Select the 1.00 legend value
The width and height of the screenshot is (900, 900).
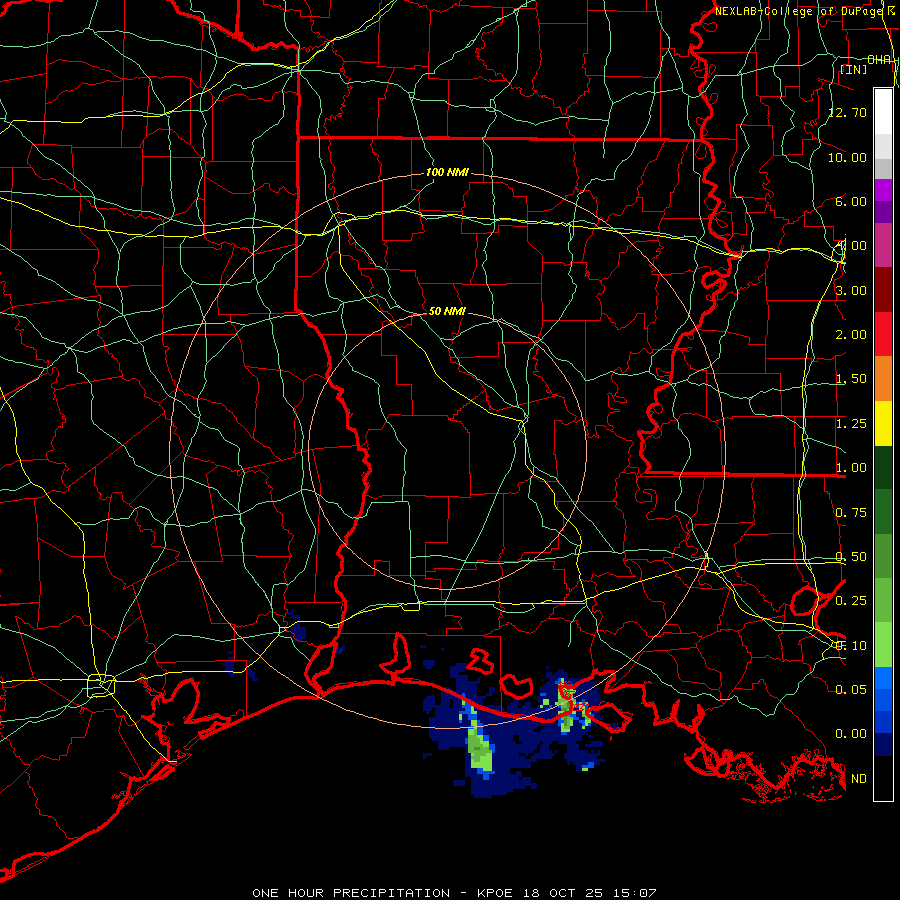(x=851, y=468)
